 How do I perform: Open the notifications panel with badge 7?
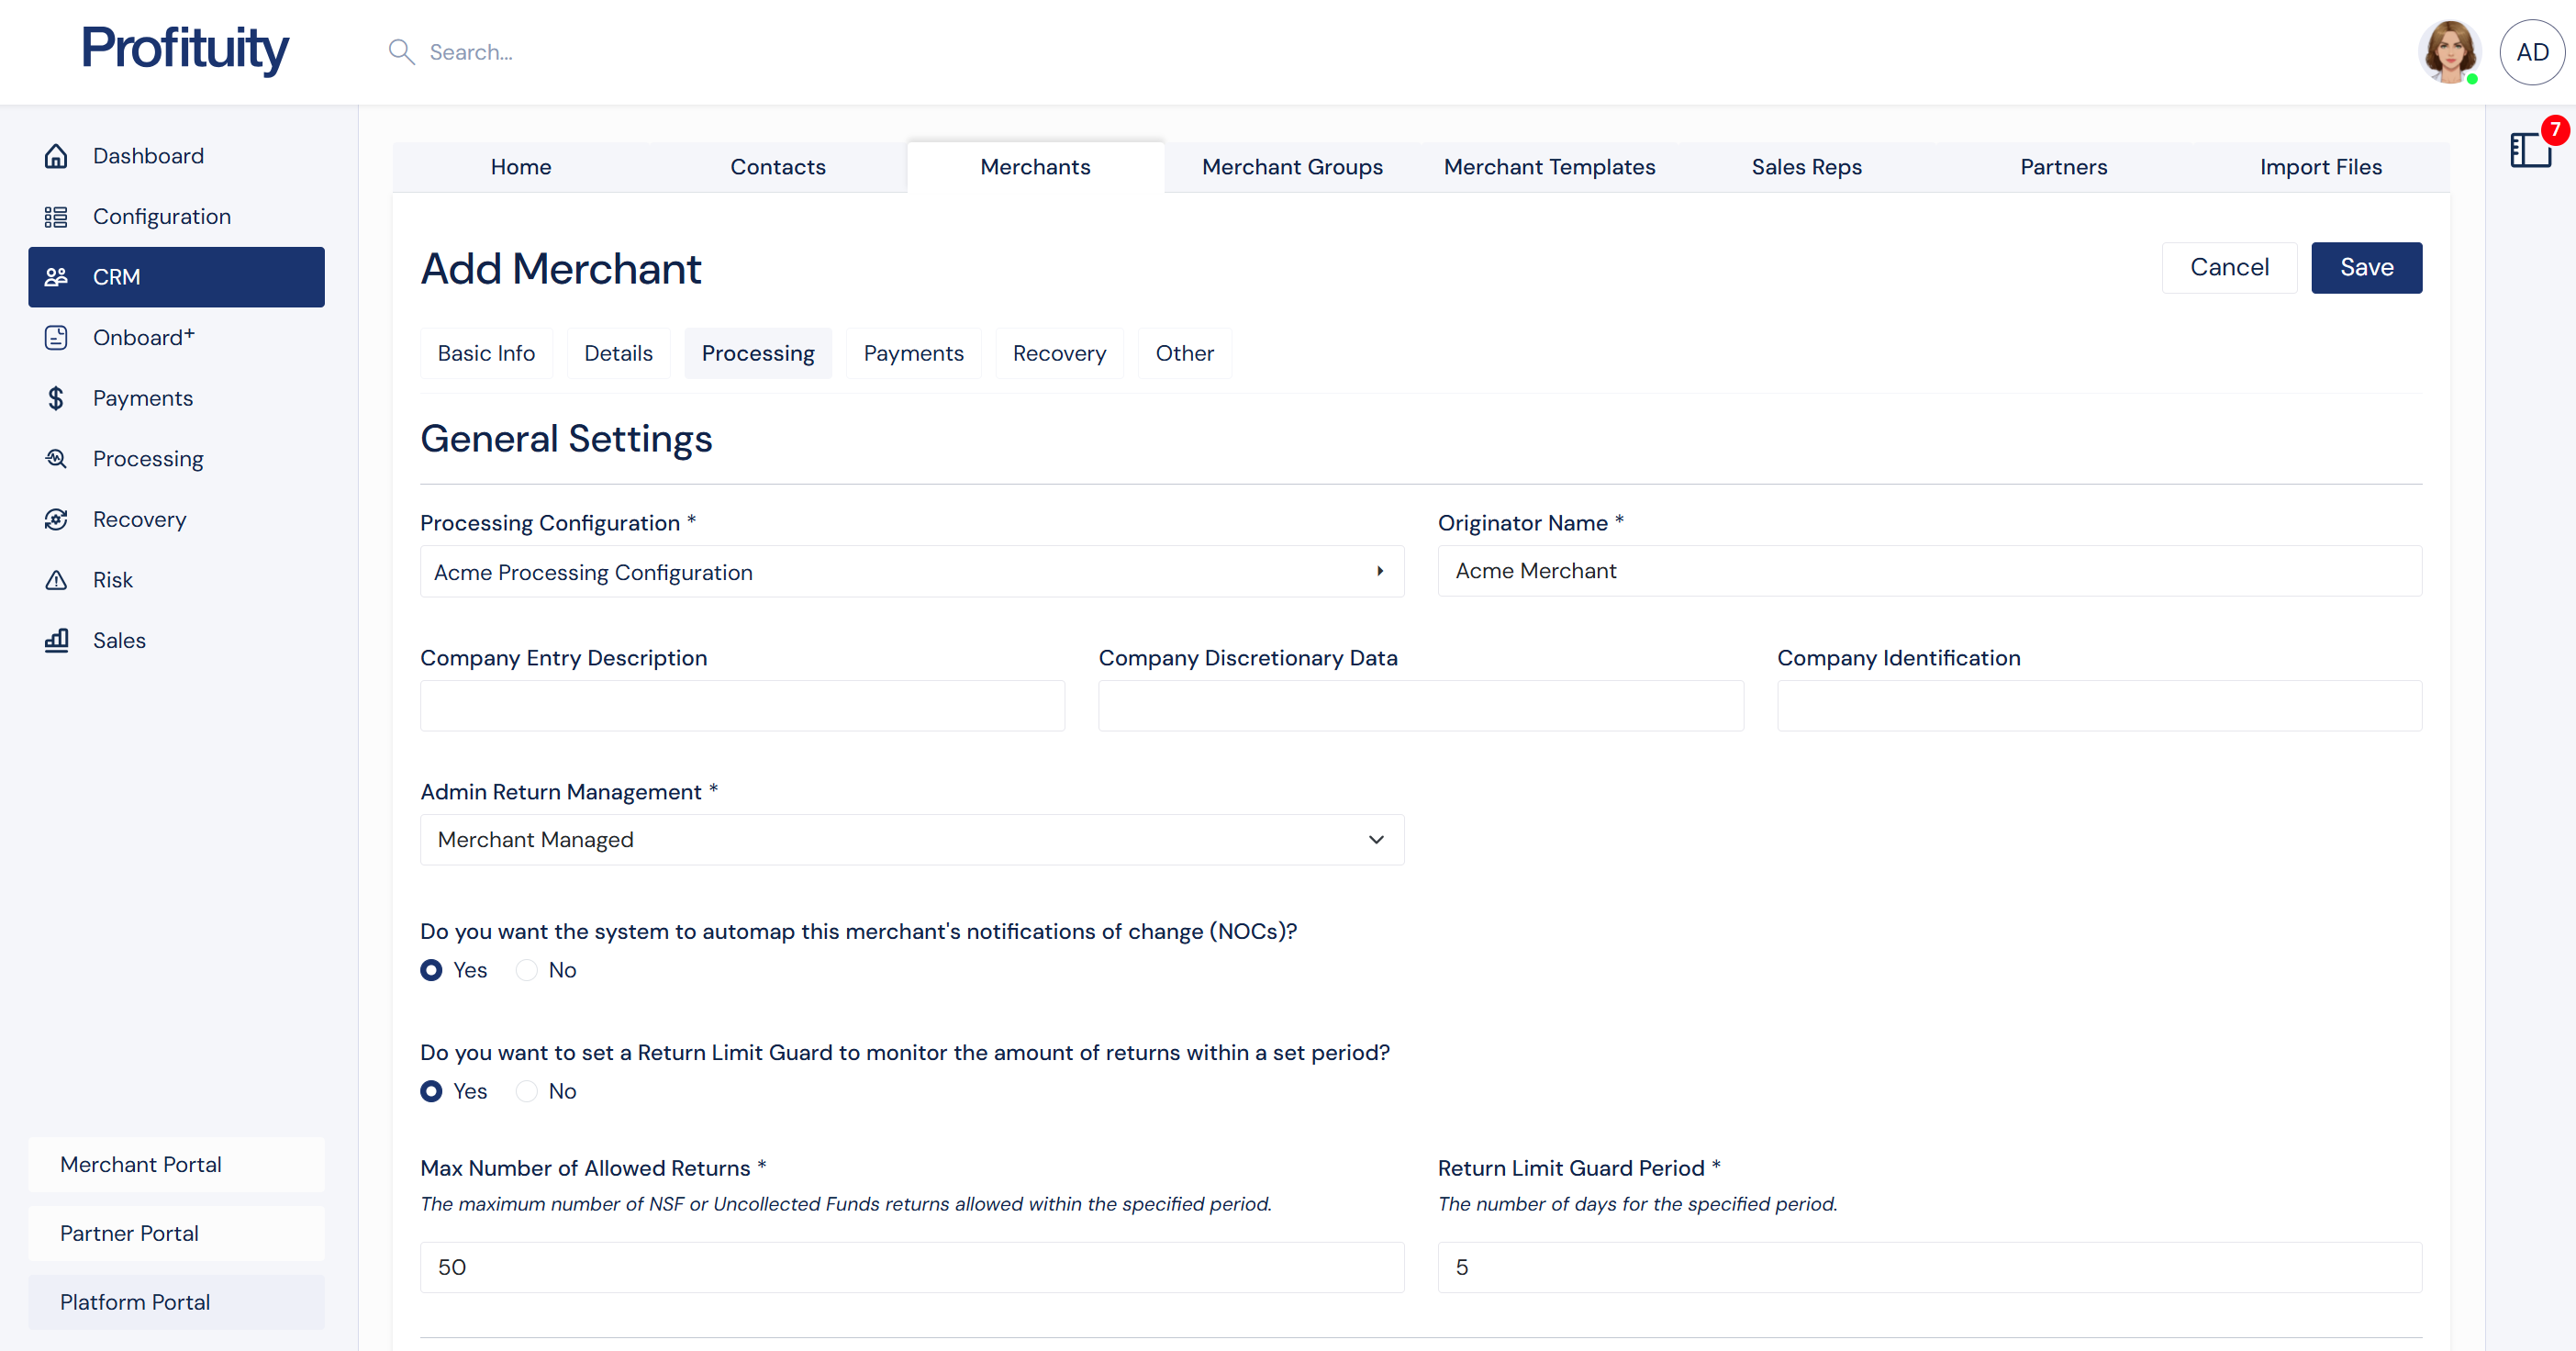point(2532,150)
